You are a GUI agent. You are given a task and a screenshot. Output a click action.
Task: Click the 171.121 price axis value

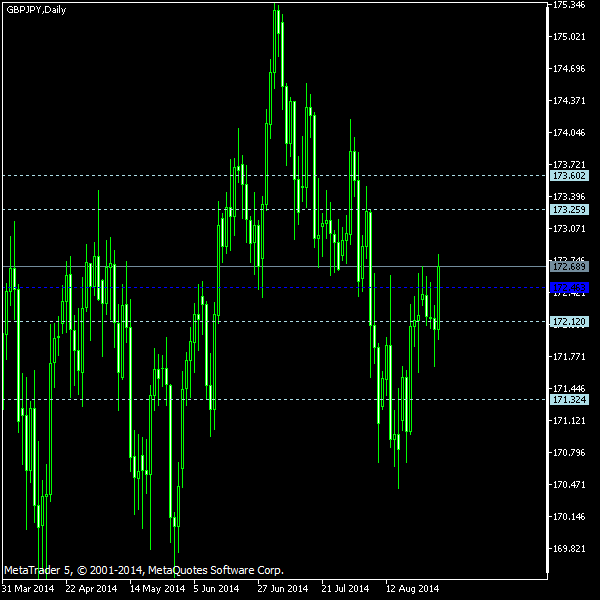(569, 421)
